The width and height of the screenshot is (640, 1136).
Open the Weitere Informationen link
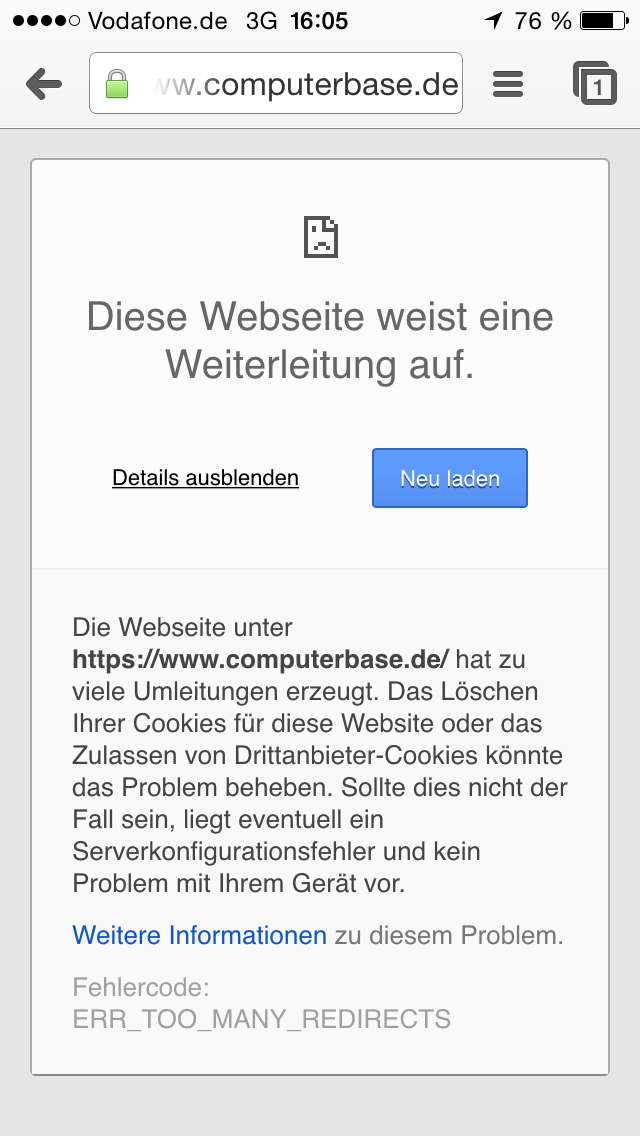199,935
